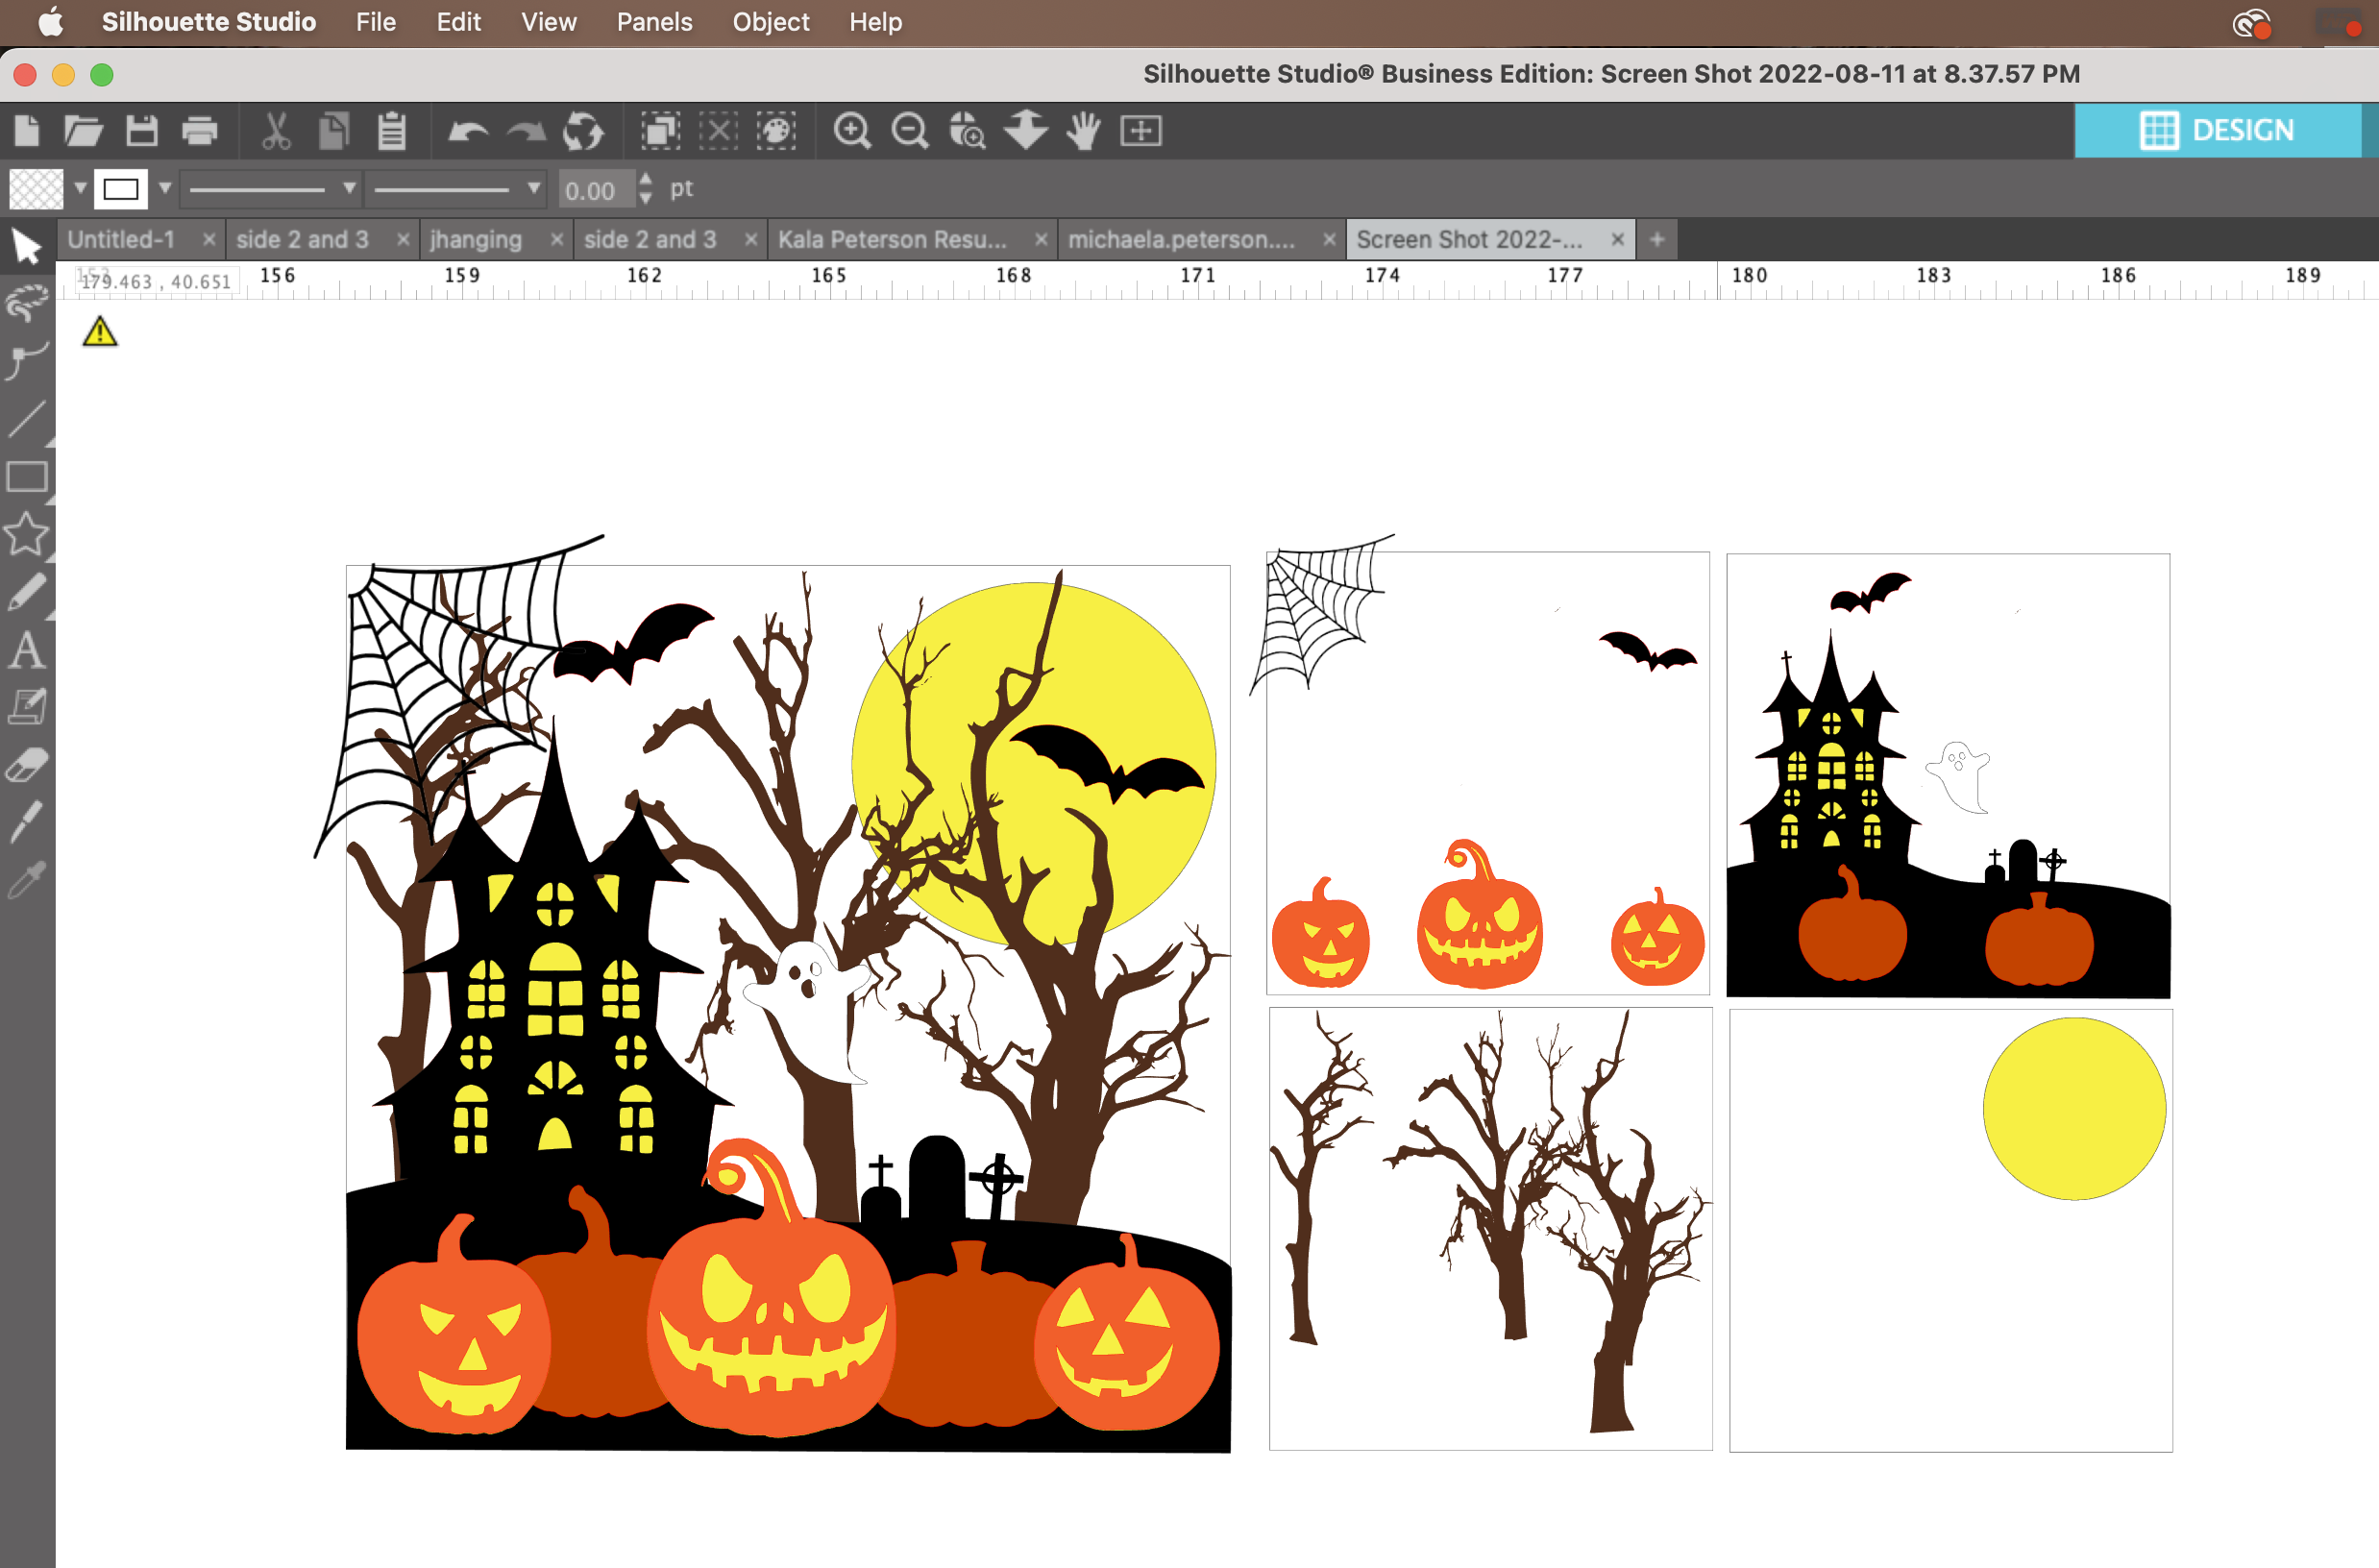2379x1568 pixels.
Task: Click the line thickness pt field
Action: click(x=597, y=190)
